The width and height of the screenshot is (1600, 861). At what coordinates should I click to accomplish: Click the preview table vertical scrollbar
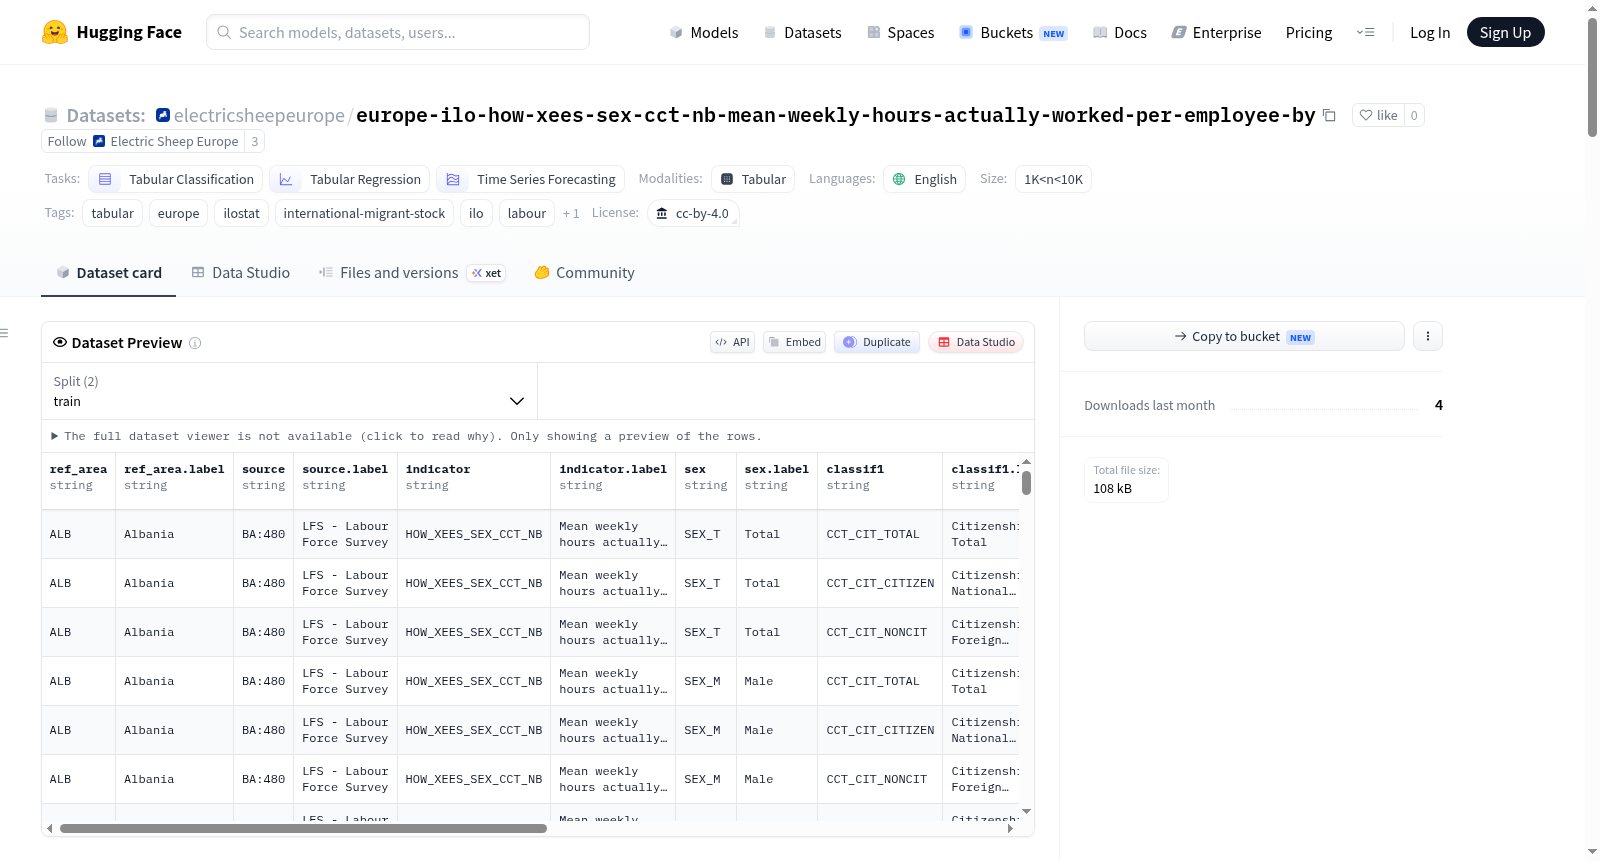[1026, 483]
